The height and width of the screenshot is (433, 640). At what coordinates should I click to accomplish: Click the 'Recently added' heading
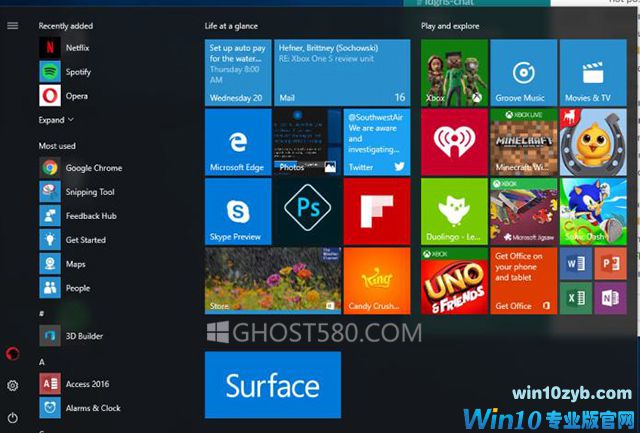pos(66,26)
